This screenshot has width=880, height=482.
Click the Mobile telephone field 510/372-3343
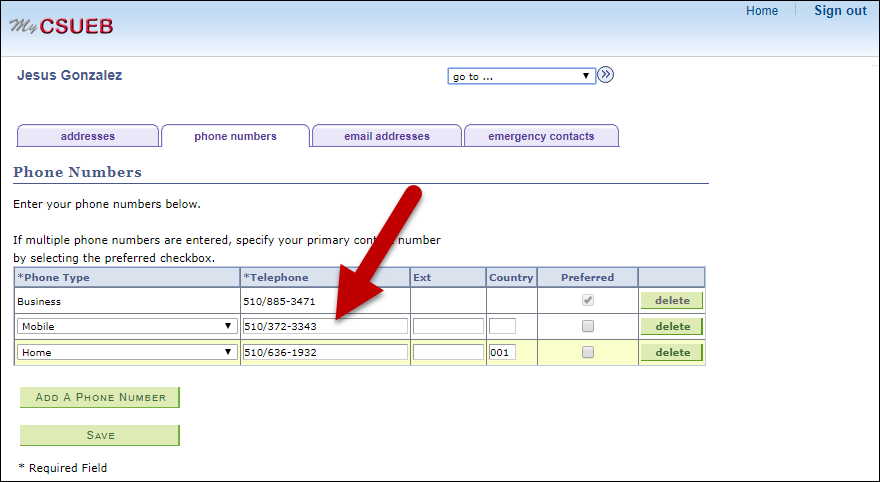325,326
